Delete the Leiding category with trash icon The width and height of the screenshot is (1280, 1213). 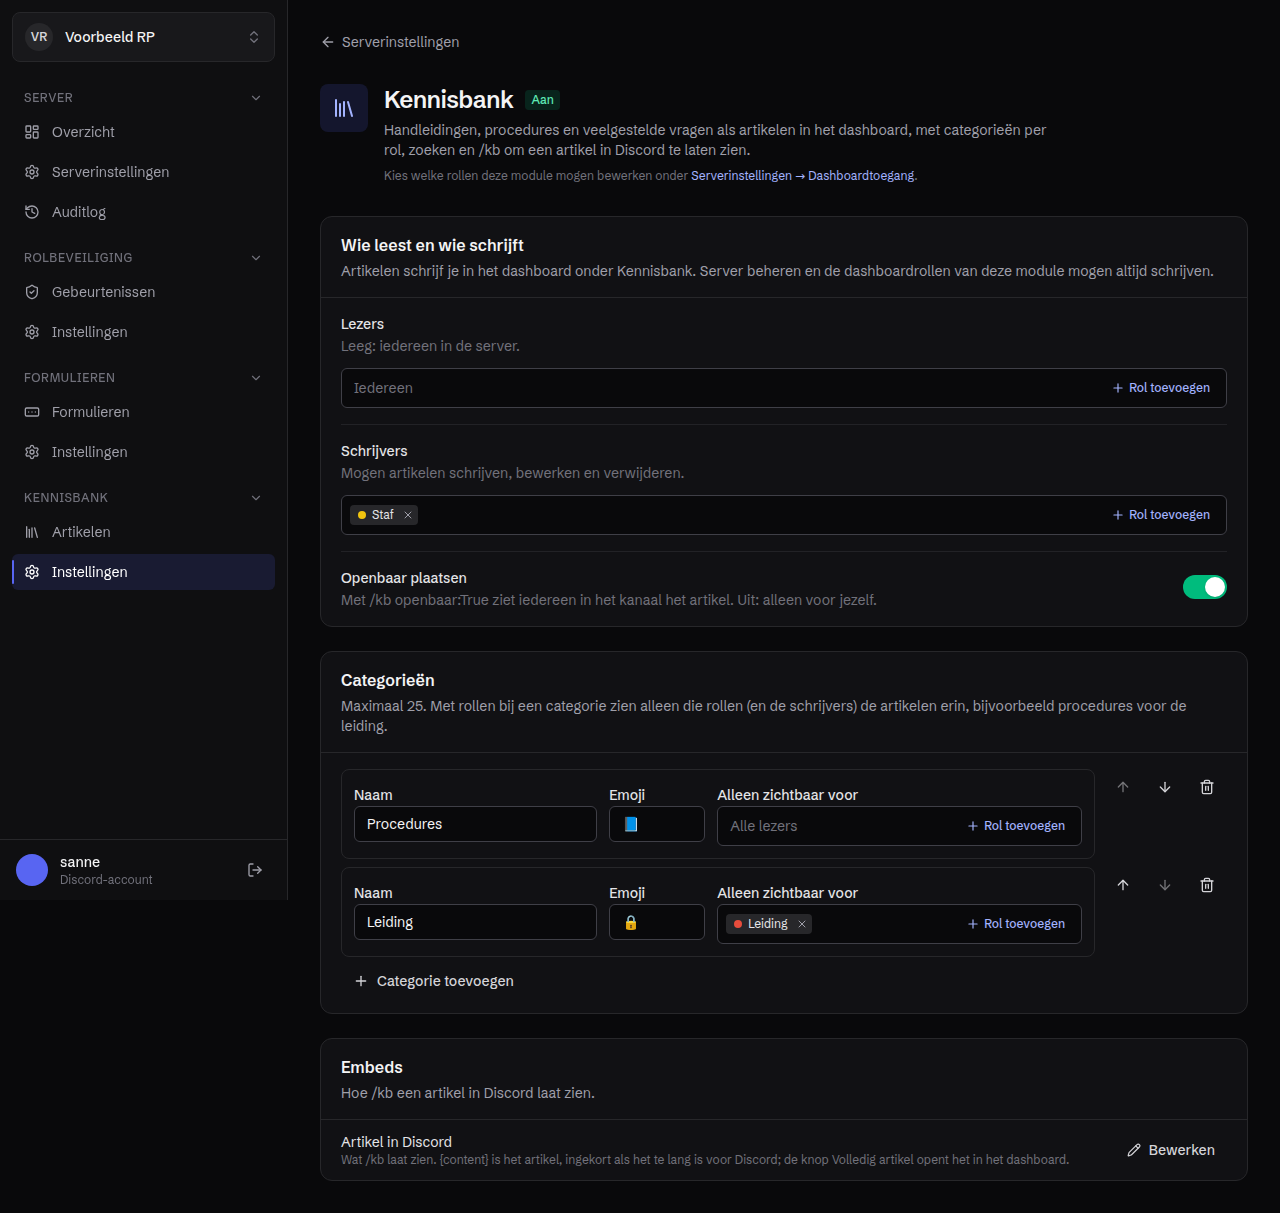point(1207,885)
